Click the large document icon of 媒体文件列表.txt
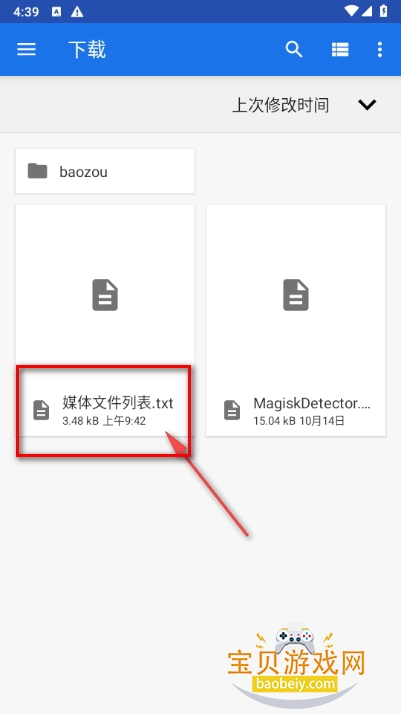 click(x=105, y=296)
